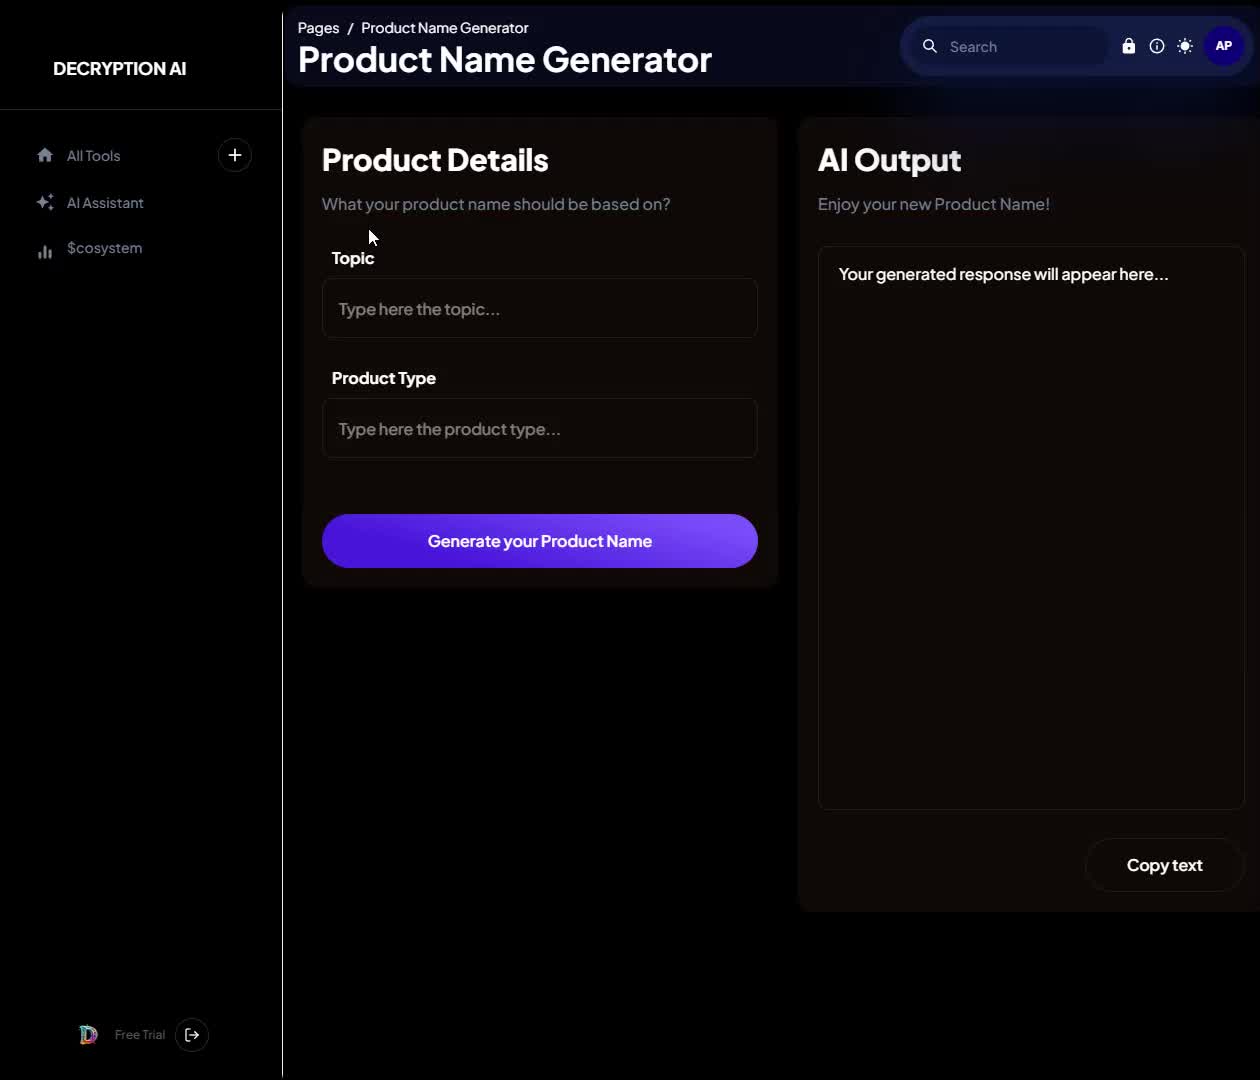Open All Tools in the sidebar
The width and height of the screenshot is (1260, 1080).
click(x=93, y=156)
